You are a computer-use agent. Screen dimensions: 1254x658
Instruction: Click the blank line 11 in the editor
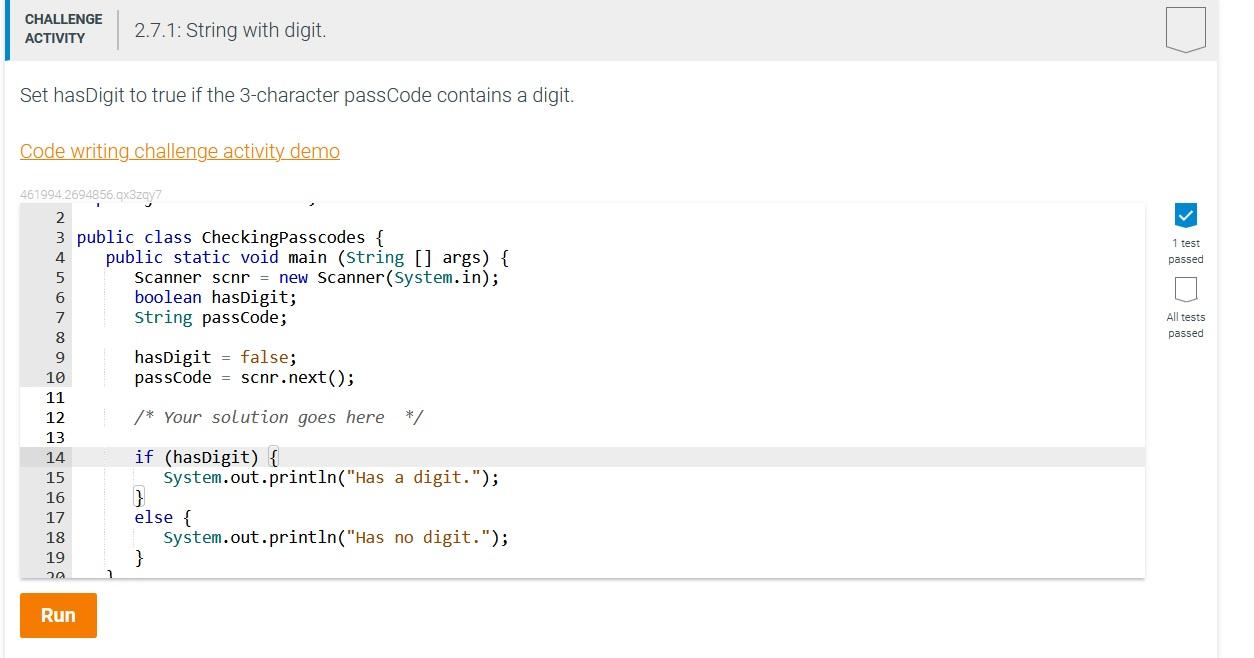(582, 397)
